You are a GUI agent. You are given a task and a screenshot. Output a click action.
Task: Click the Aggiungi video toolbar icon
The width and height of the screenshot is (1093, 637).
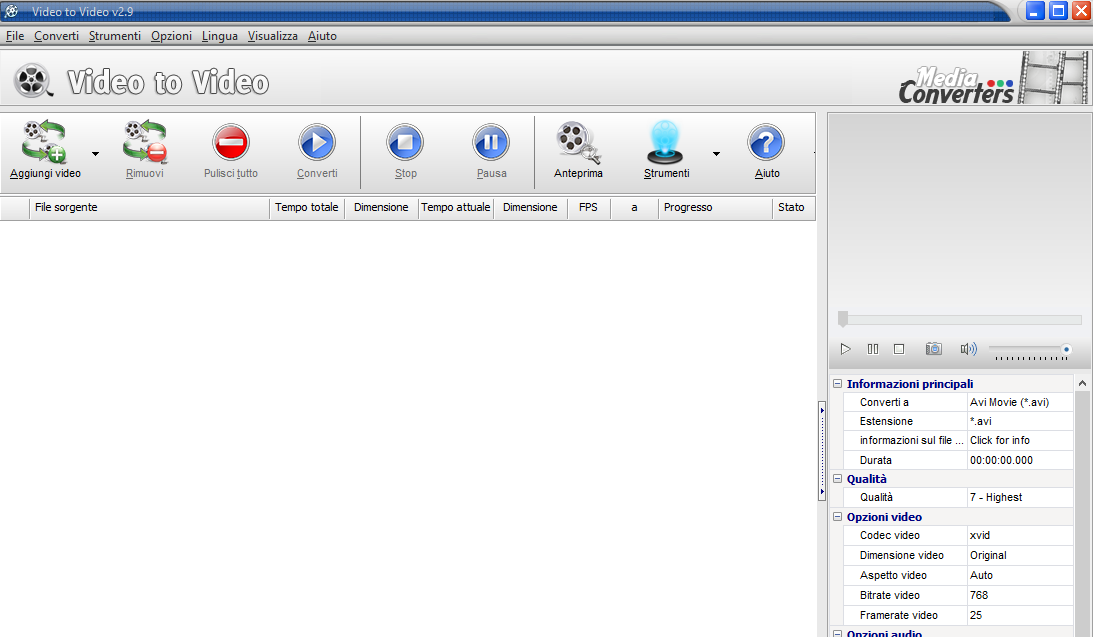coord(45,141)
